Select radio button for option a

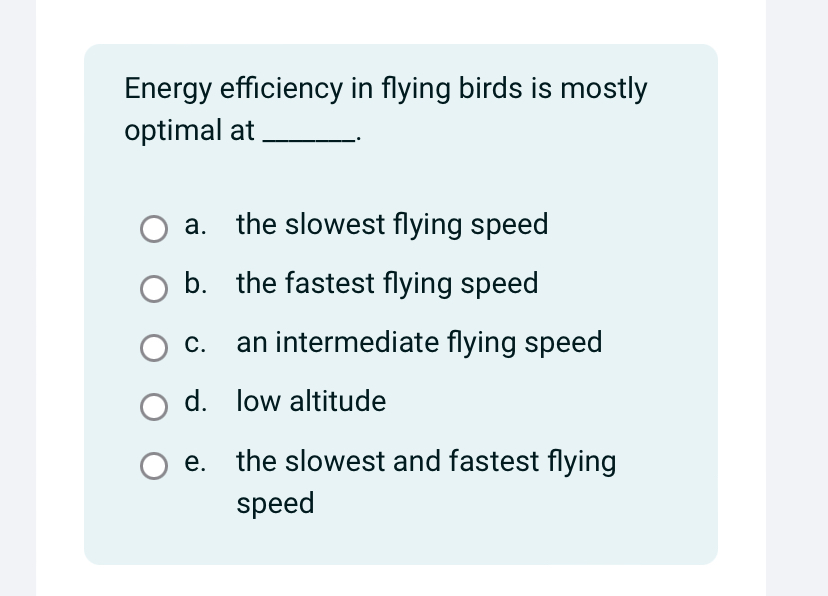click(154, 229)
